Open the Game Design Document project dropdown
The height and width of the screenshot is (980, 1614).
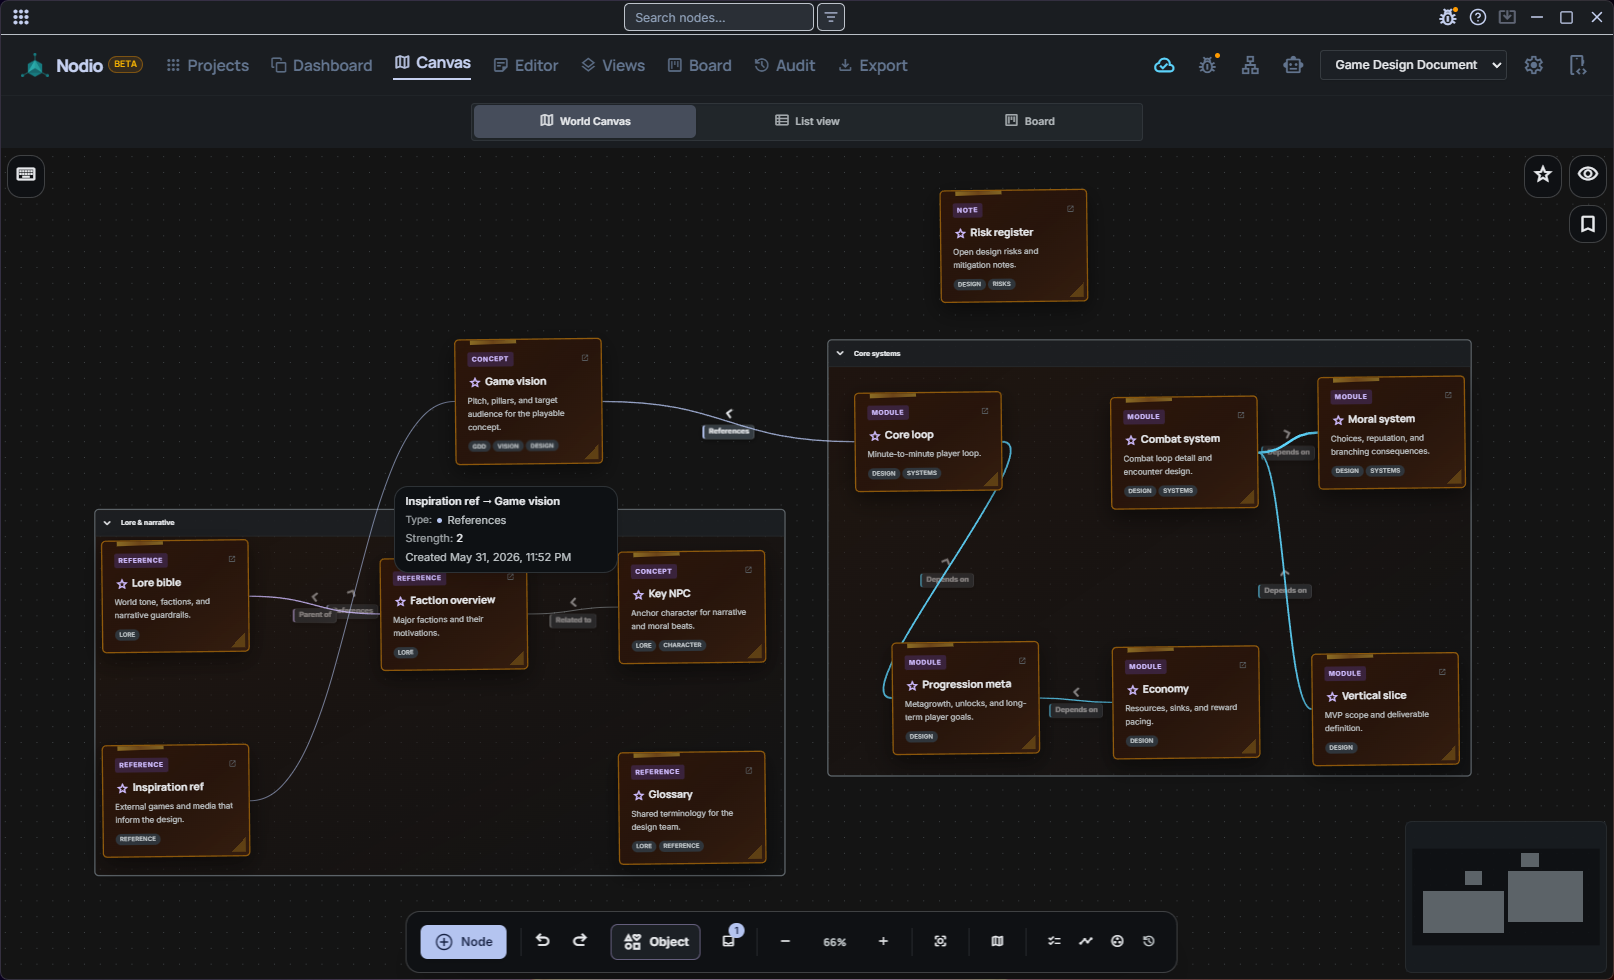pos(1413,65)
